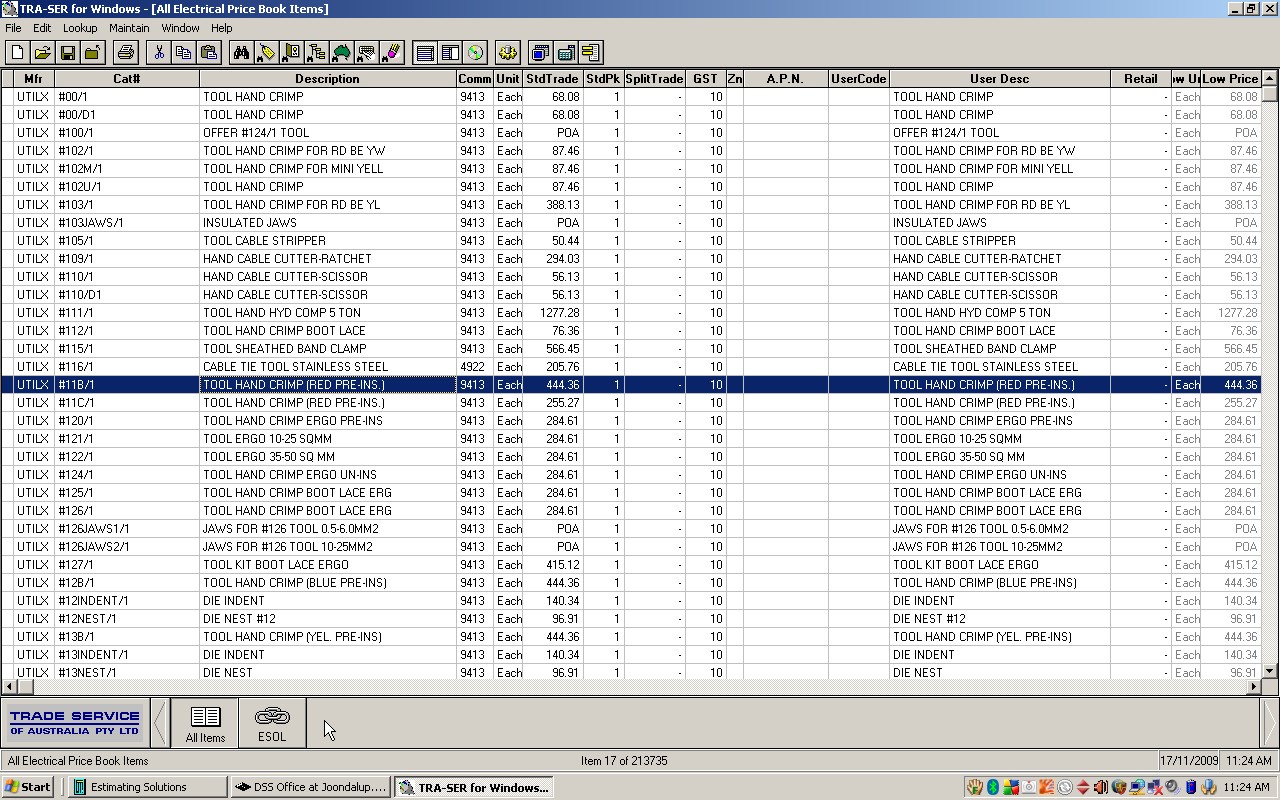Image resolution: width=1280 pixels, height=800 pixels.
Task: Click the Low Price column header
Action: pyautogui.click(x=1231, y=79)
